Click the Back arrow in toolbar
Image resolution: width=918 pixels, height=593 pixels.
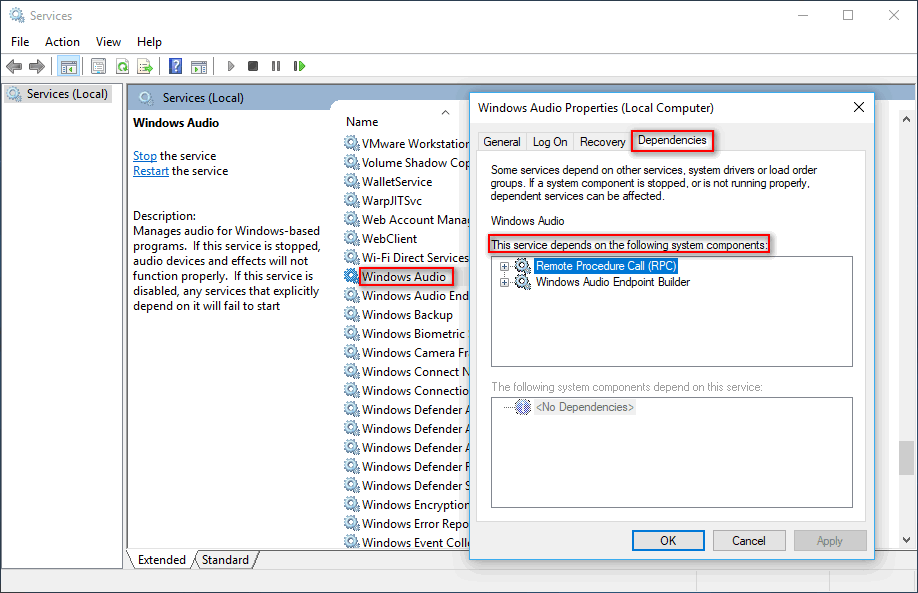[x=14, y=67]
